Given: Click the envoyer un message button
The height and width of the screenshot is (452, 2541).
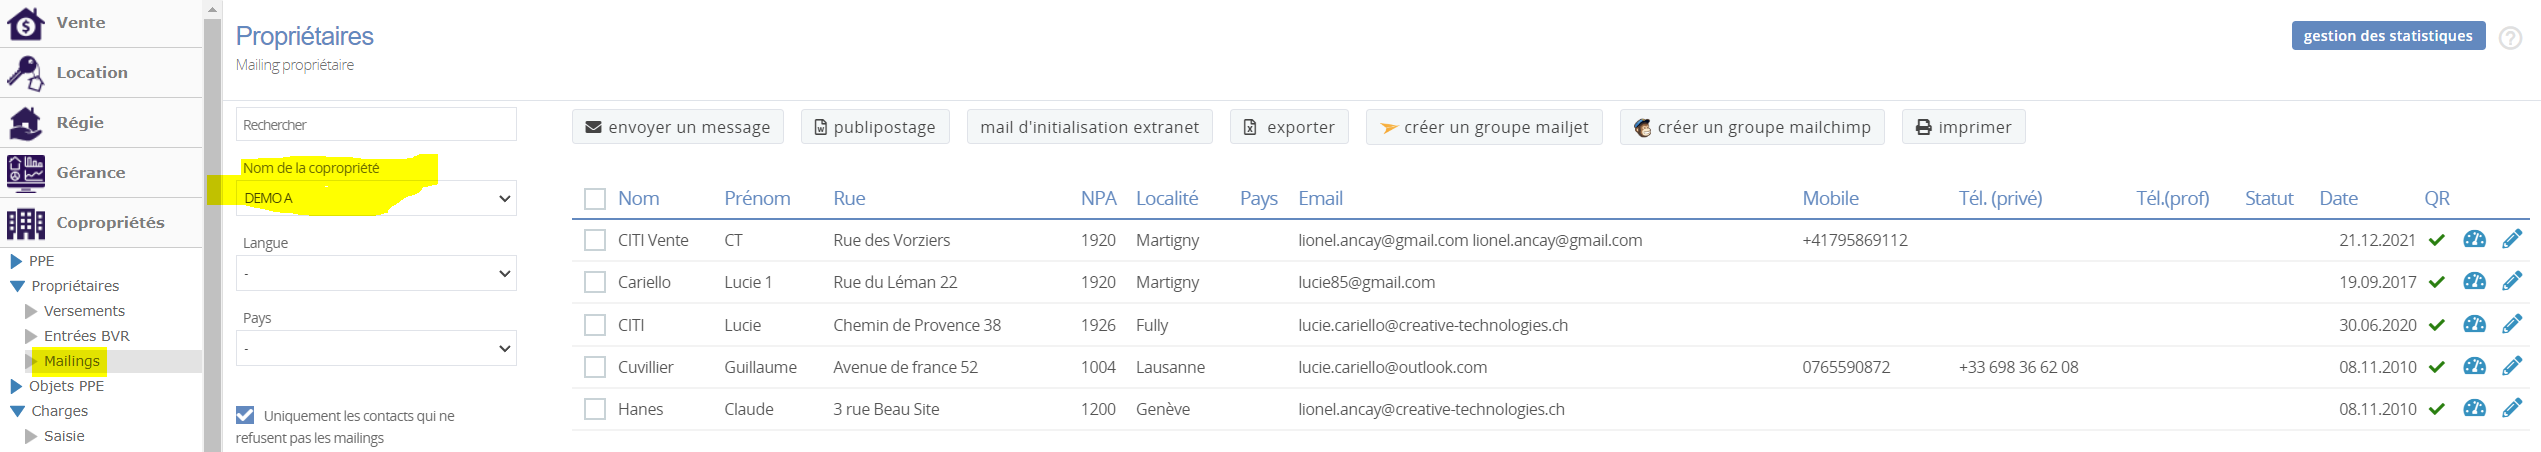Looking at the screenshot, I should [x=677, y=127].
